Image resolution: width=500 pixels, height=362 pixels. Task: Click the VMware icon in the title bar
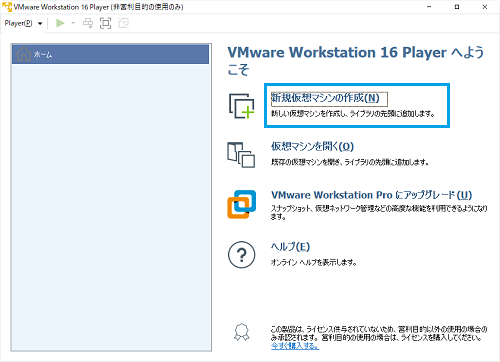tap(7, 7)
